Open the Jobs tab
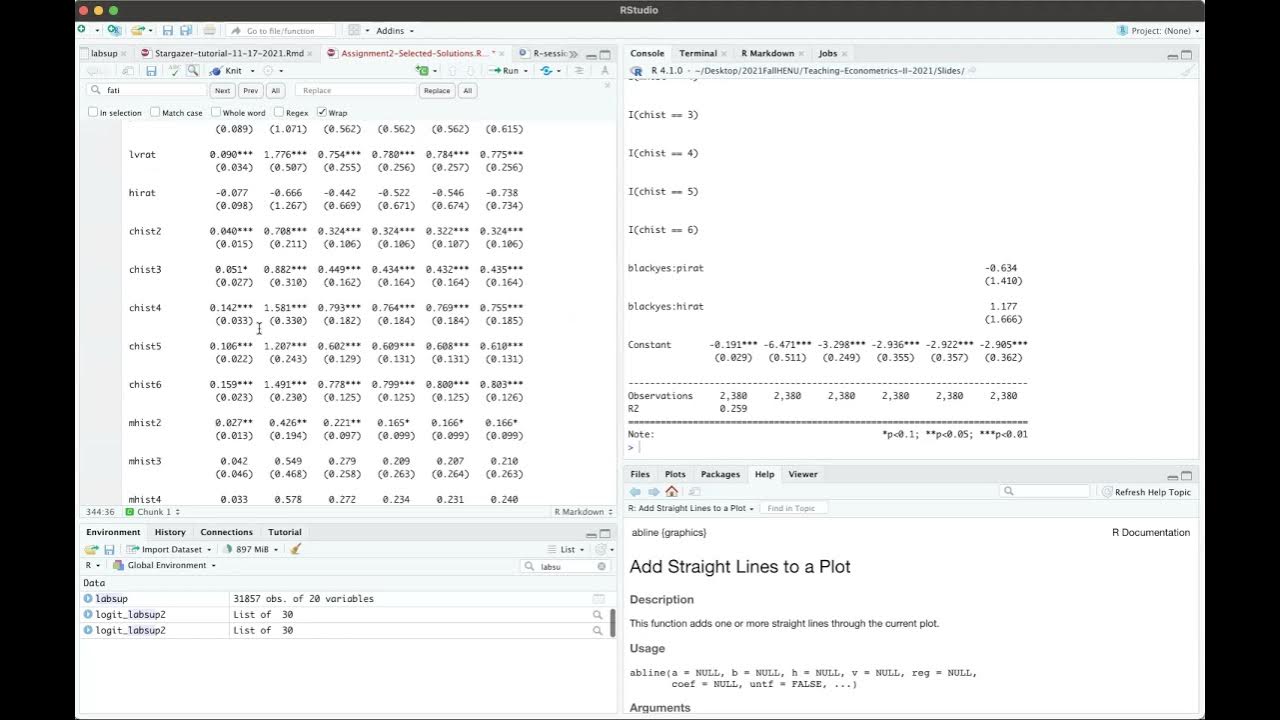Image resolution: width=1280 pixels, height=720 pixels. pyautogui.click(x=828, y=53)
